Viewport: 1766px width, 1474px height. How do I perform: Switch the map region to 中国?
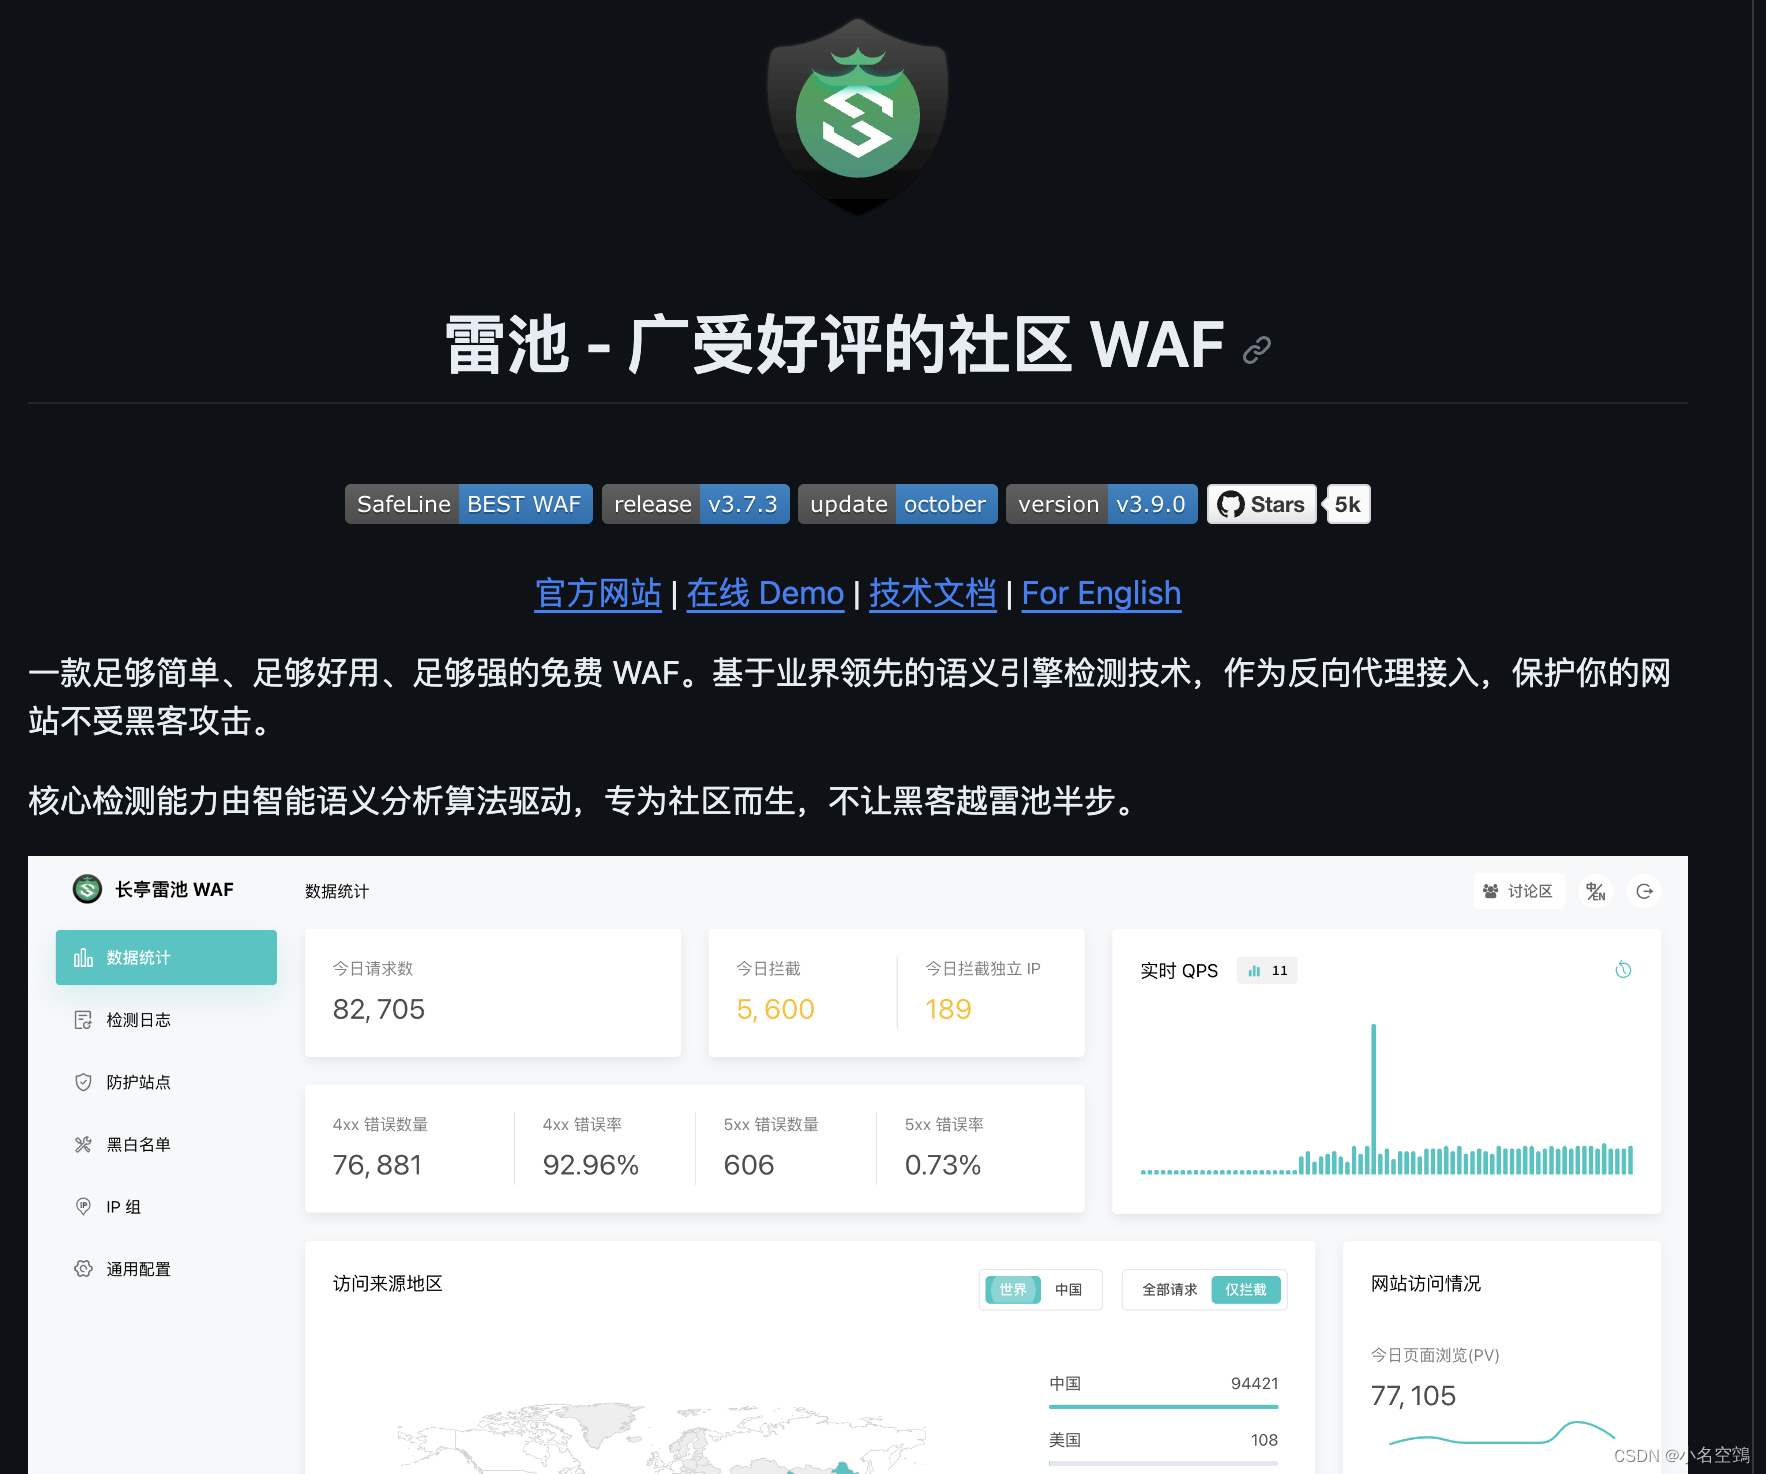tap(1070, 1290)
